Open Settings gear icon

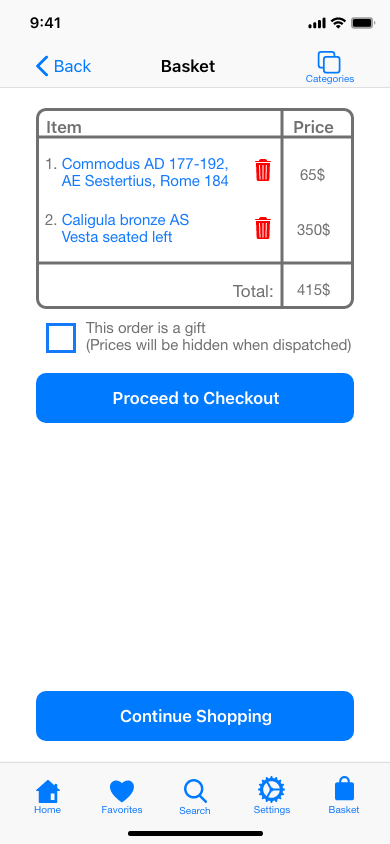272,790
